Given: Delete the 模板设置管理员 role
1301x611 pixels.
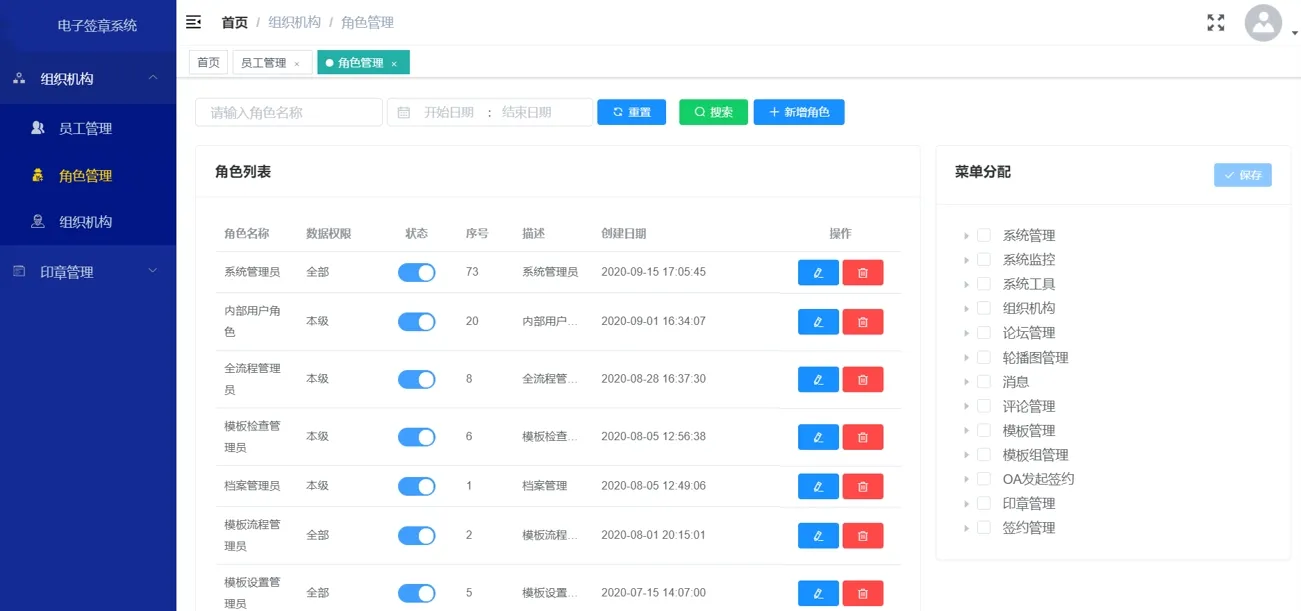Looking at the screenshot, I should [863, 593].
